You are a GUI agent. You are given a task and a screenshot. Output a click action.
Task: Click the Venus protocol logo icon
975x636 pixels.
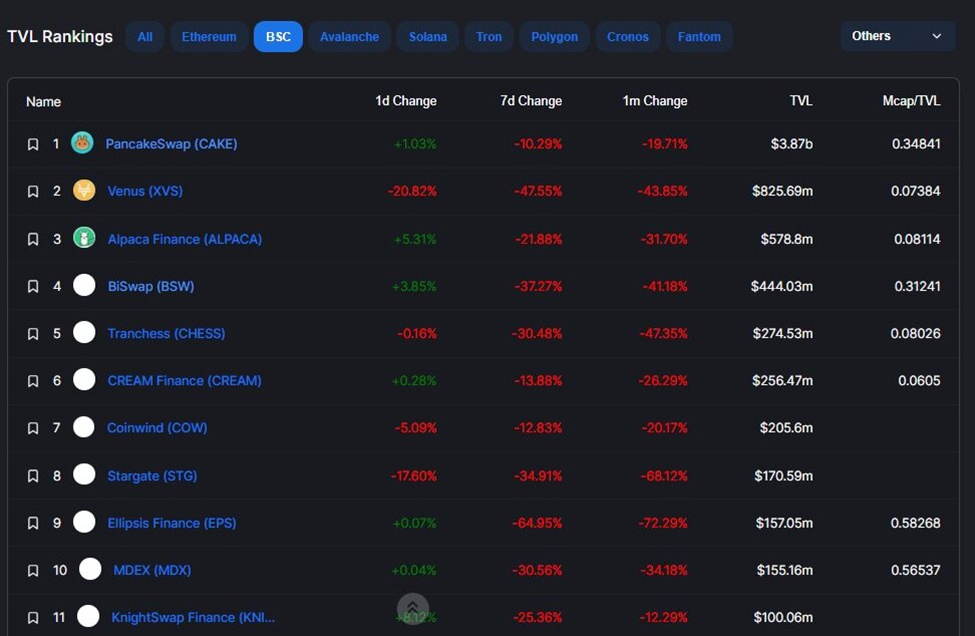[84, 190]
